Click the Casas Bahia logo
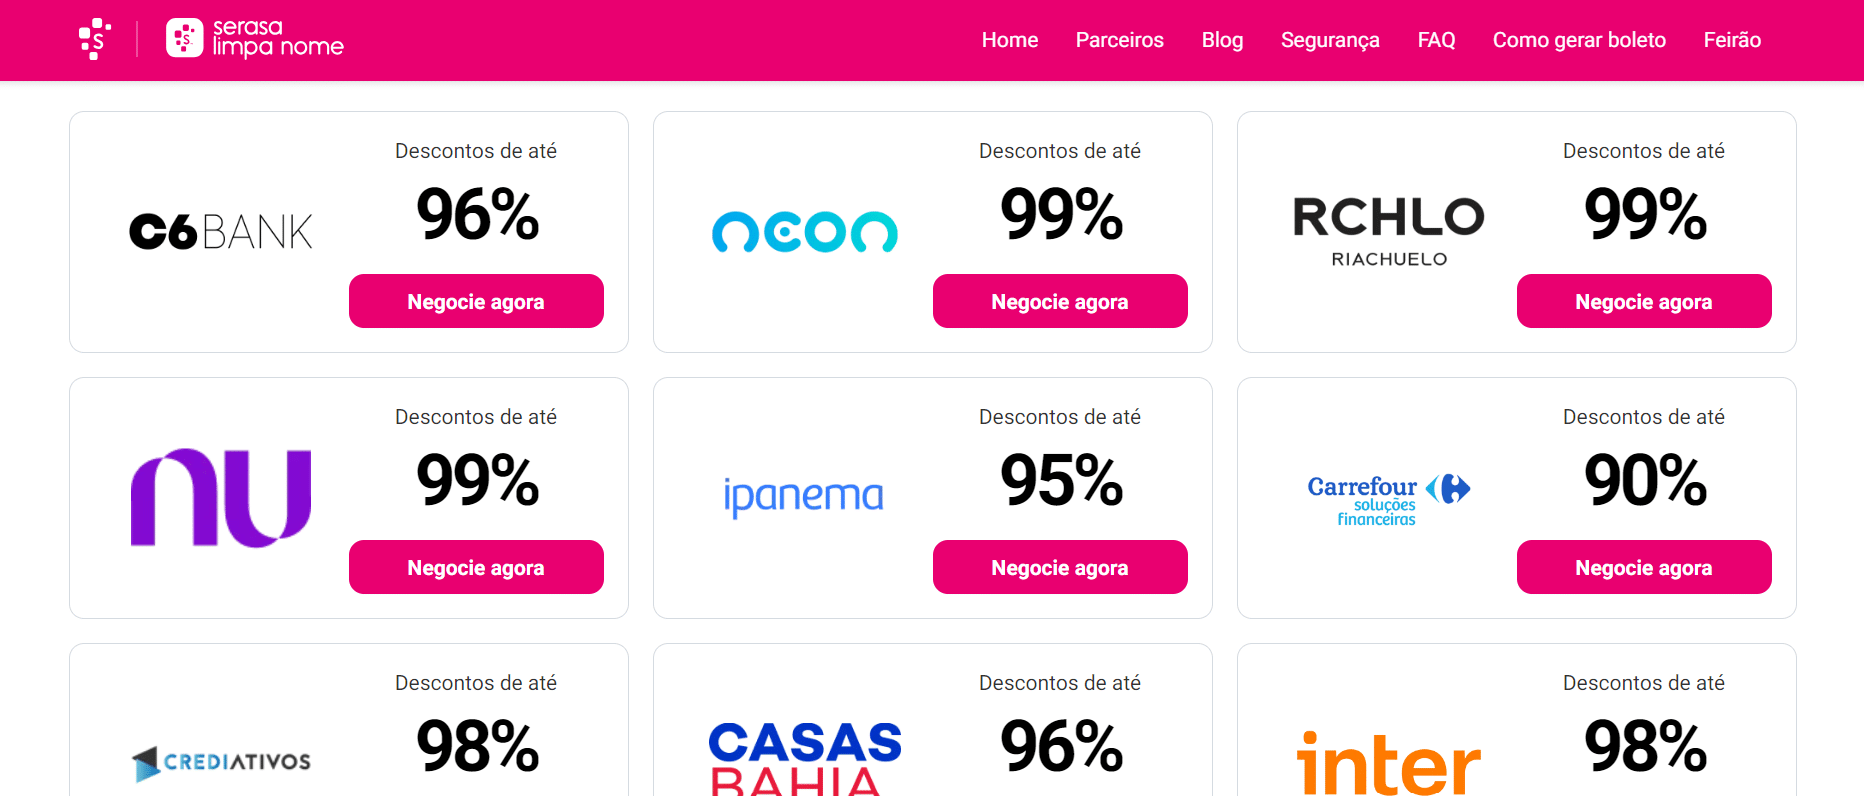Screen dimensions: 1864x796 coord(804,758)
